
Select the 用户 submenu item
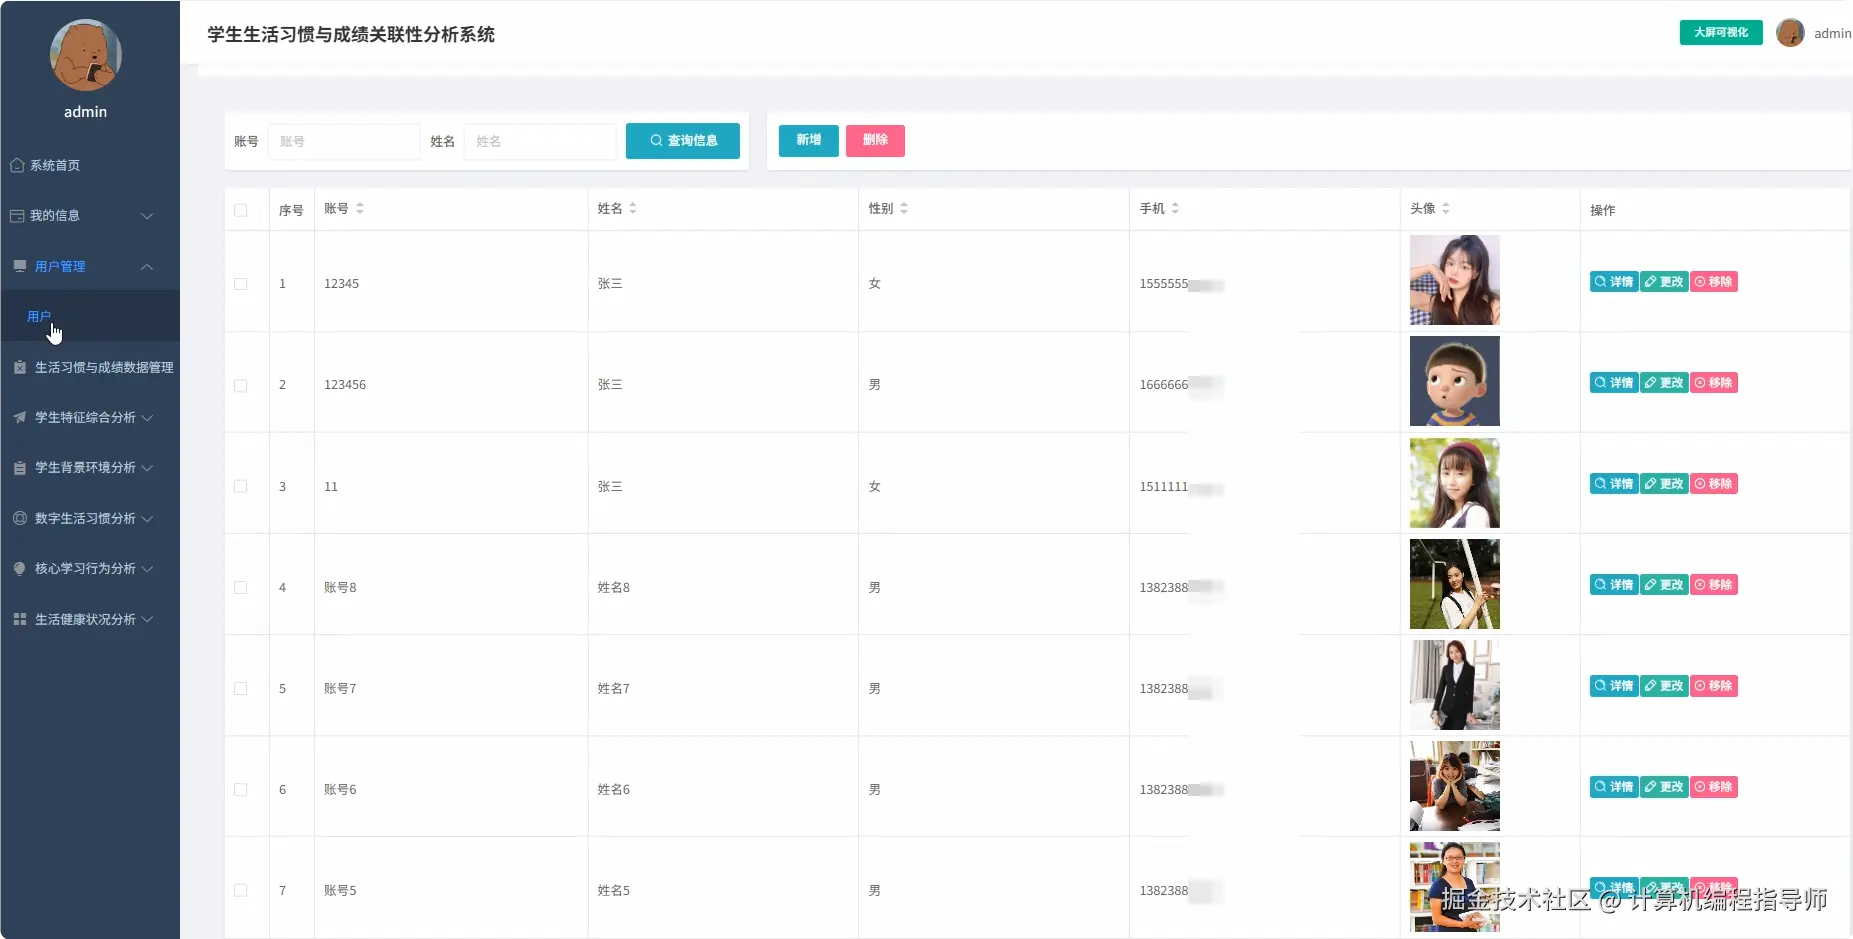click(90, 316)
